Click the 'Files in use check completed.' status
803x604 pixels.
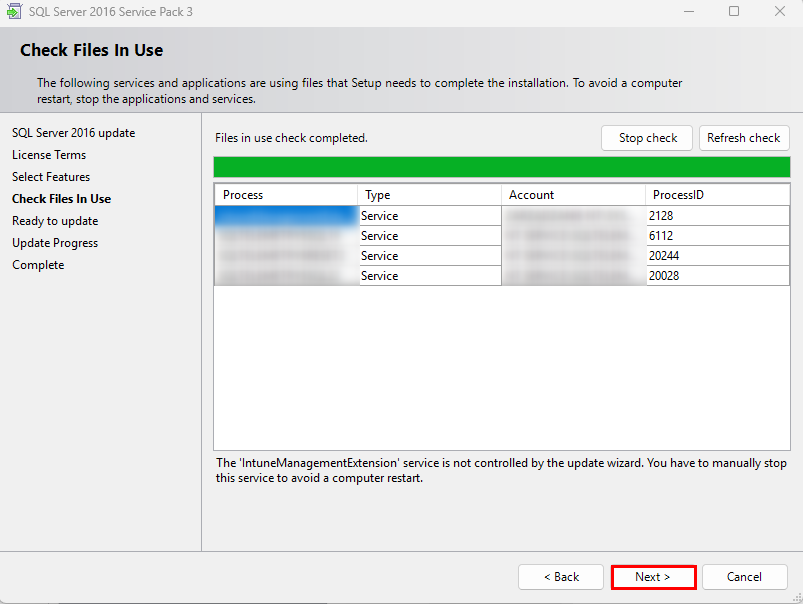click(x=291, y=138)
